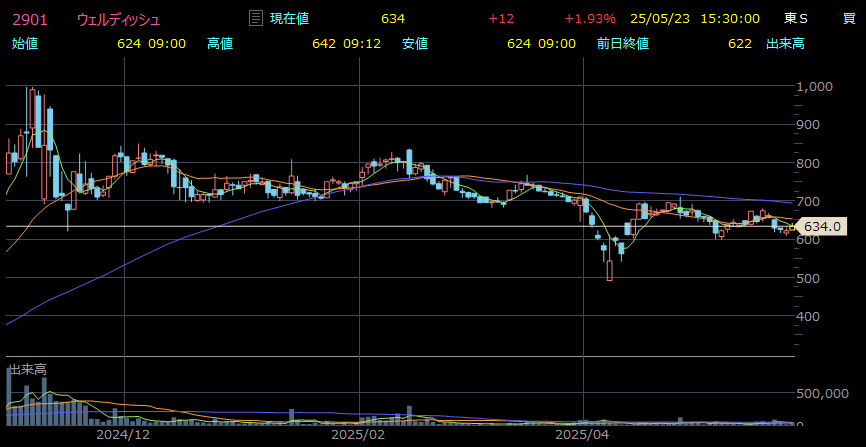Click the 900 price axis label
Image resolution: width=866 pixels, height=447 pixels.
click(x=810, y=124)
